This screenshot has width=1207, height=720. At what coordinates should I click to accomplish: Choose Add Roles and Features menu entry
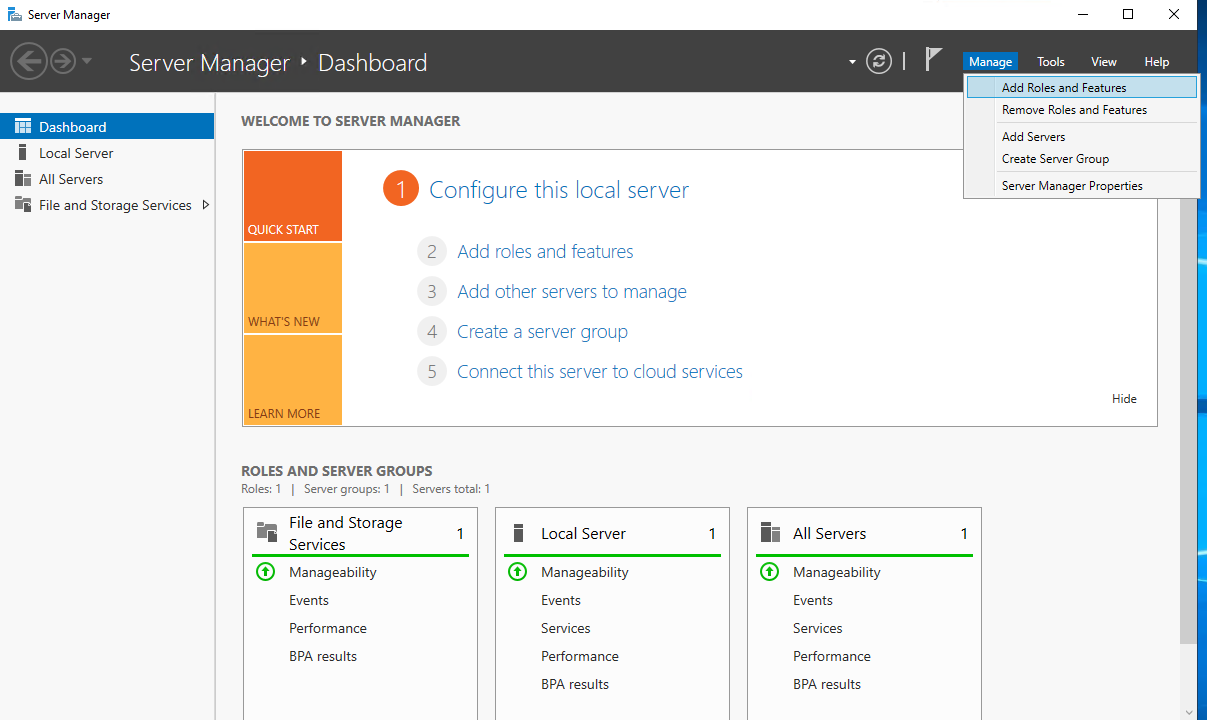click(x=1081, y=88)
